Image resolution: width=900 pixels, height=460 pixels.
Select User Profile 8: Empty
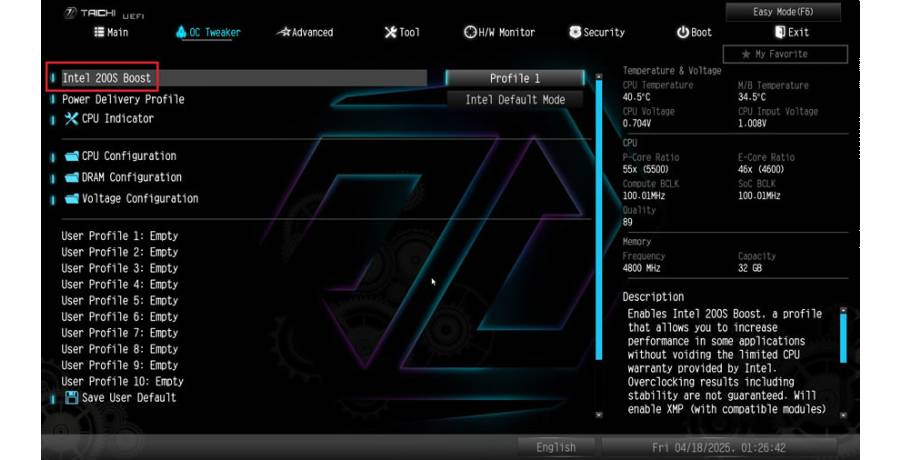pos(120,349)
